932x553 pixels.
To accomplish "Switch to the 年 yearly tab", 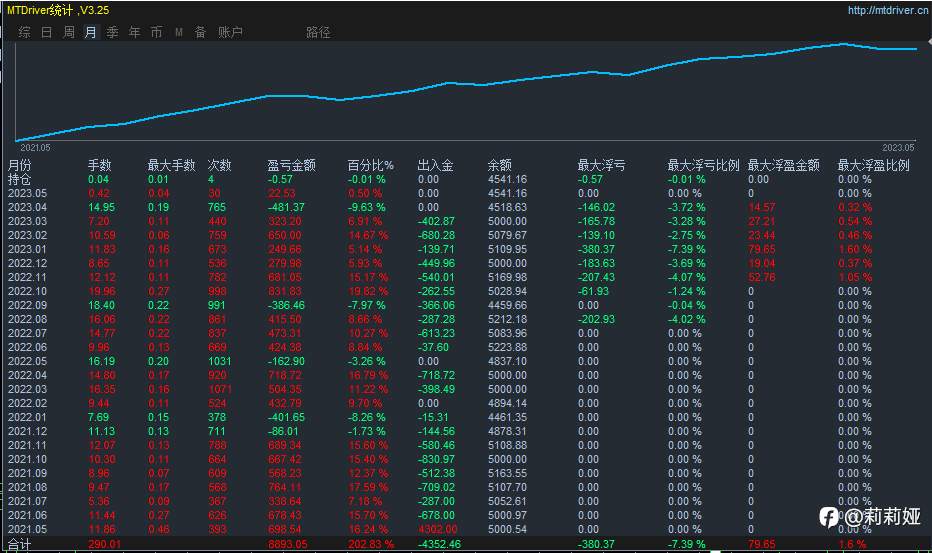I will 134,32.
